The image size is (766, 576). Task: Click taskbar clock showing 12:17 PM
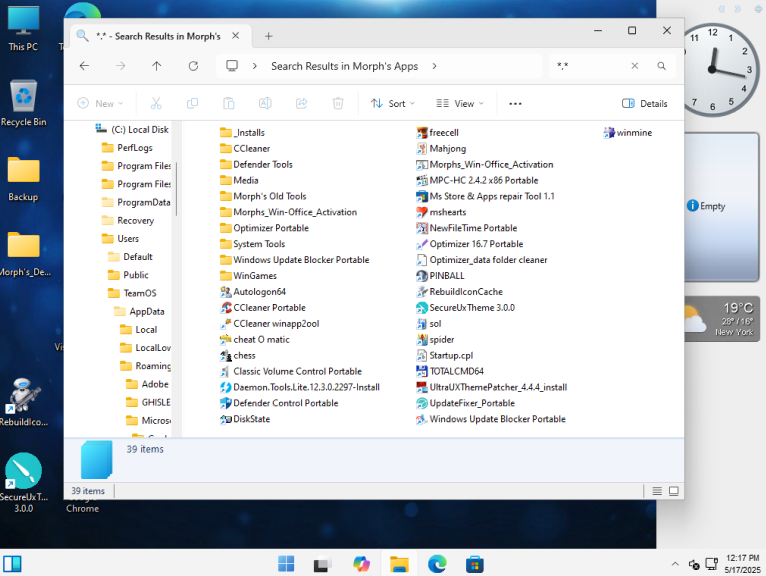click(x=742, y=564)
